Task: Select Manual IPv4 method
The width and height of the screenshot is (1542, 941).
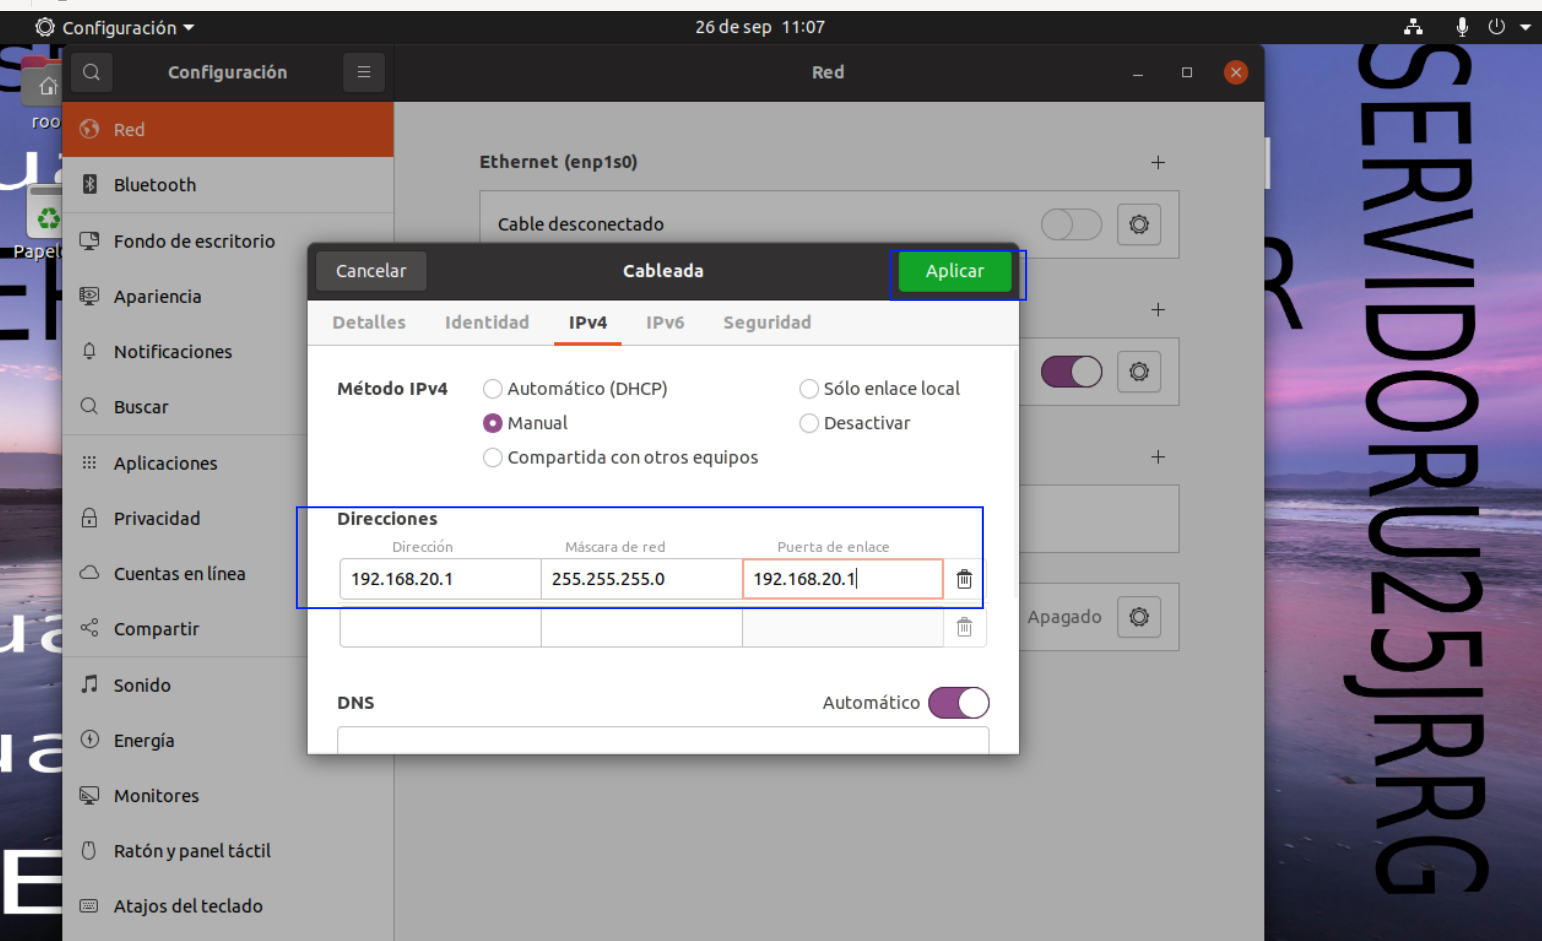Action: pyautogui.click(x=525, y=423)
